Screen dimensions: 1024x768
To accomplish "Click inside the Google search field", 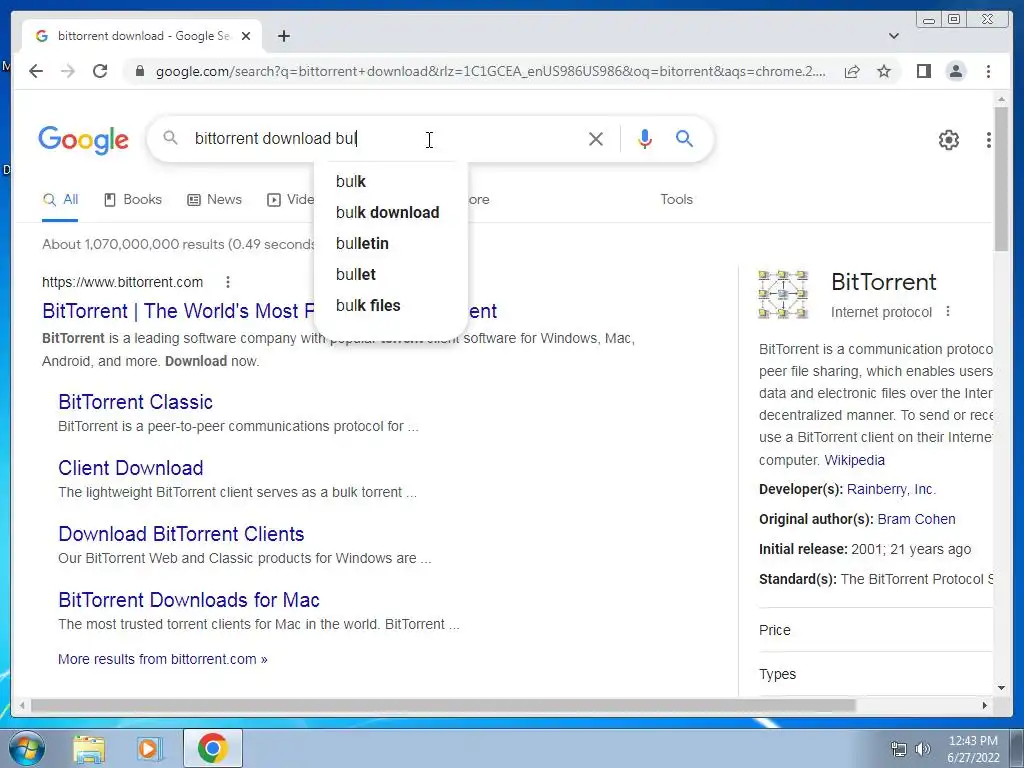I will pos(385,138).
